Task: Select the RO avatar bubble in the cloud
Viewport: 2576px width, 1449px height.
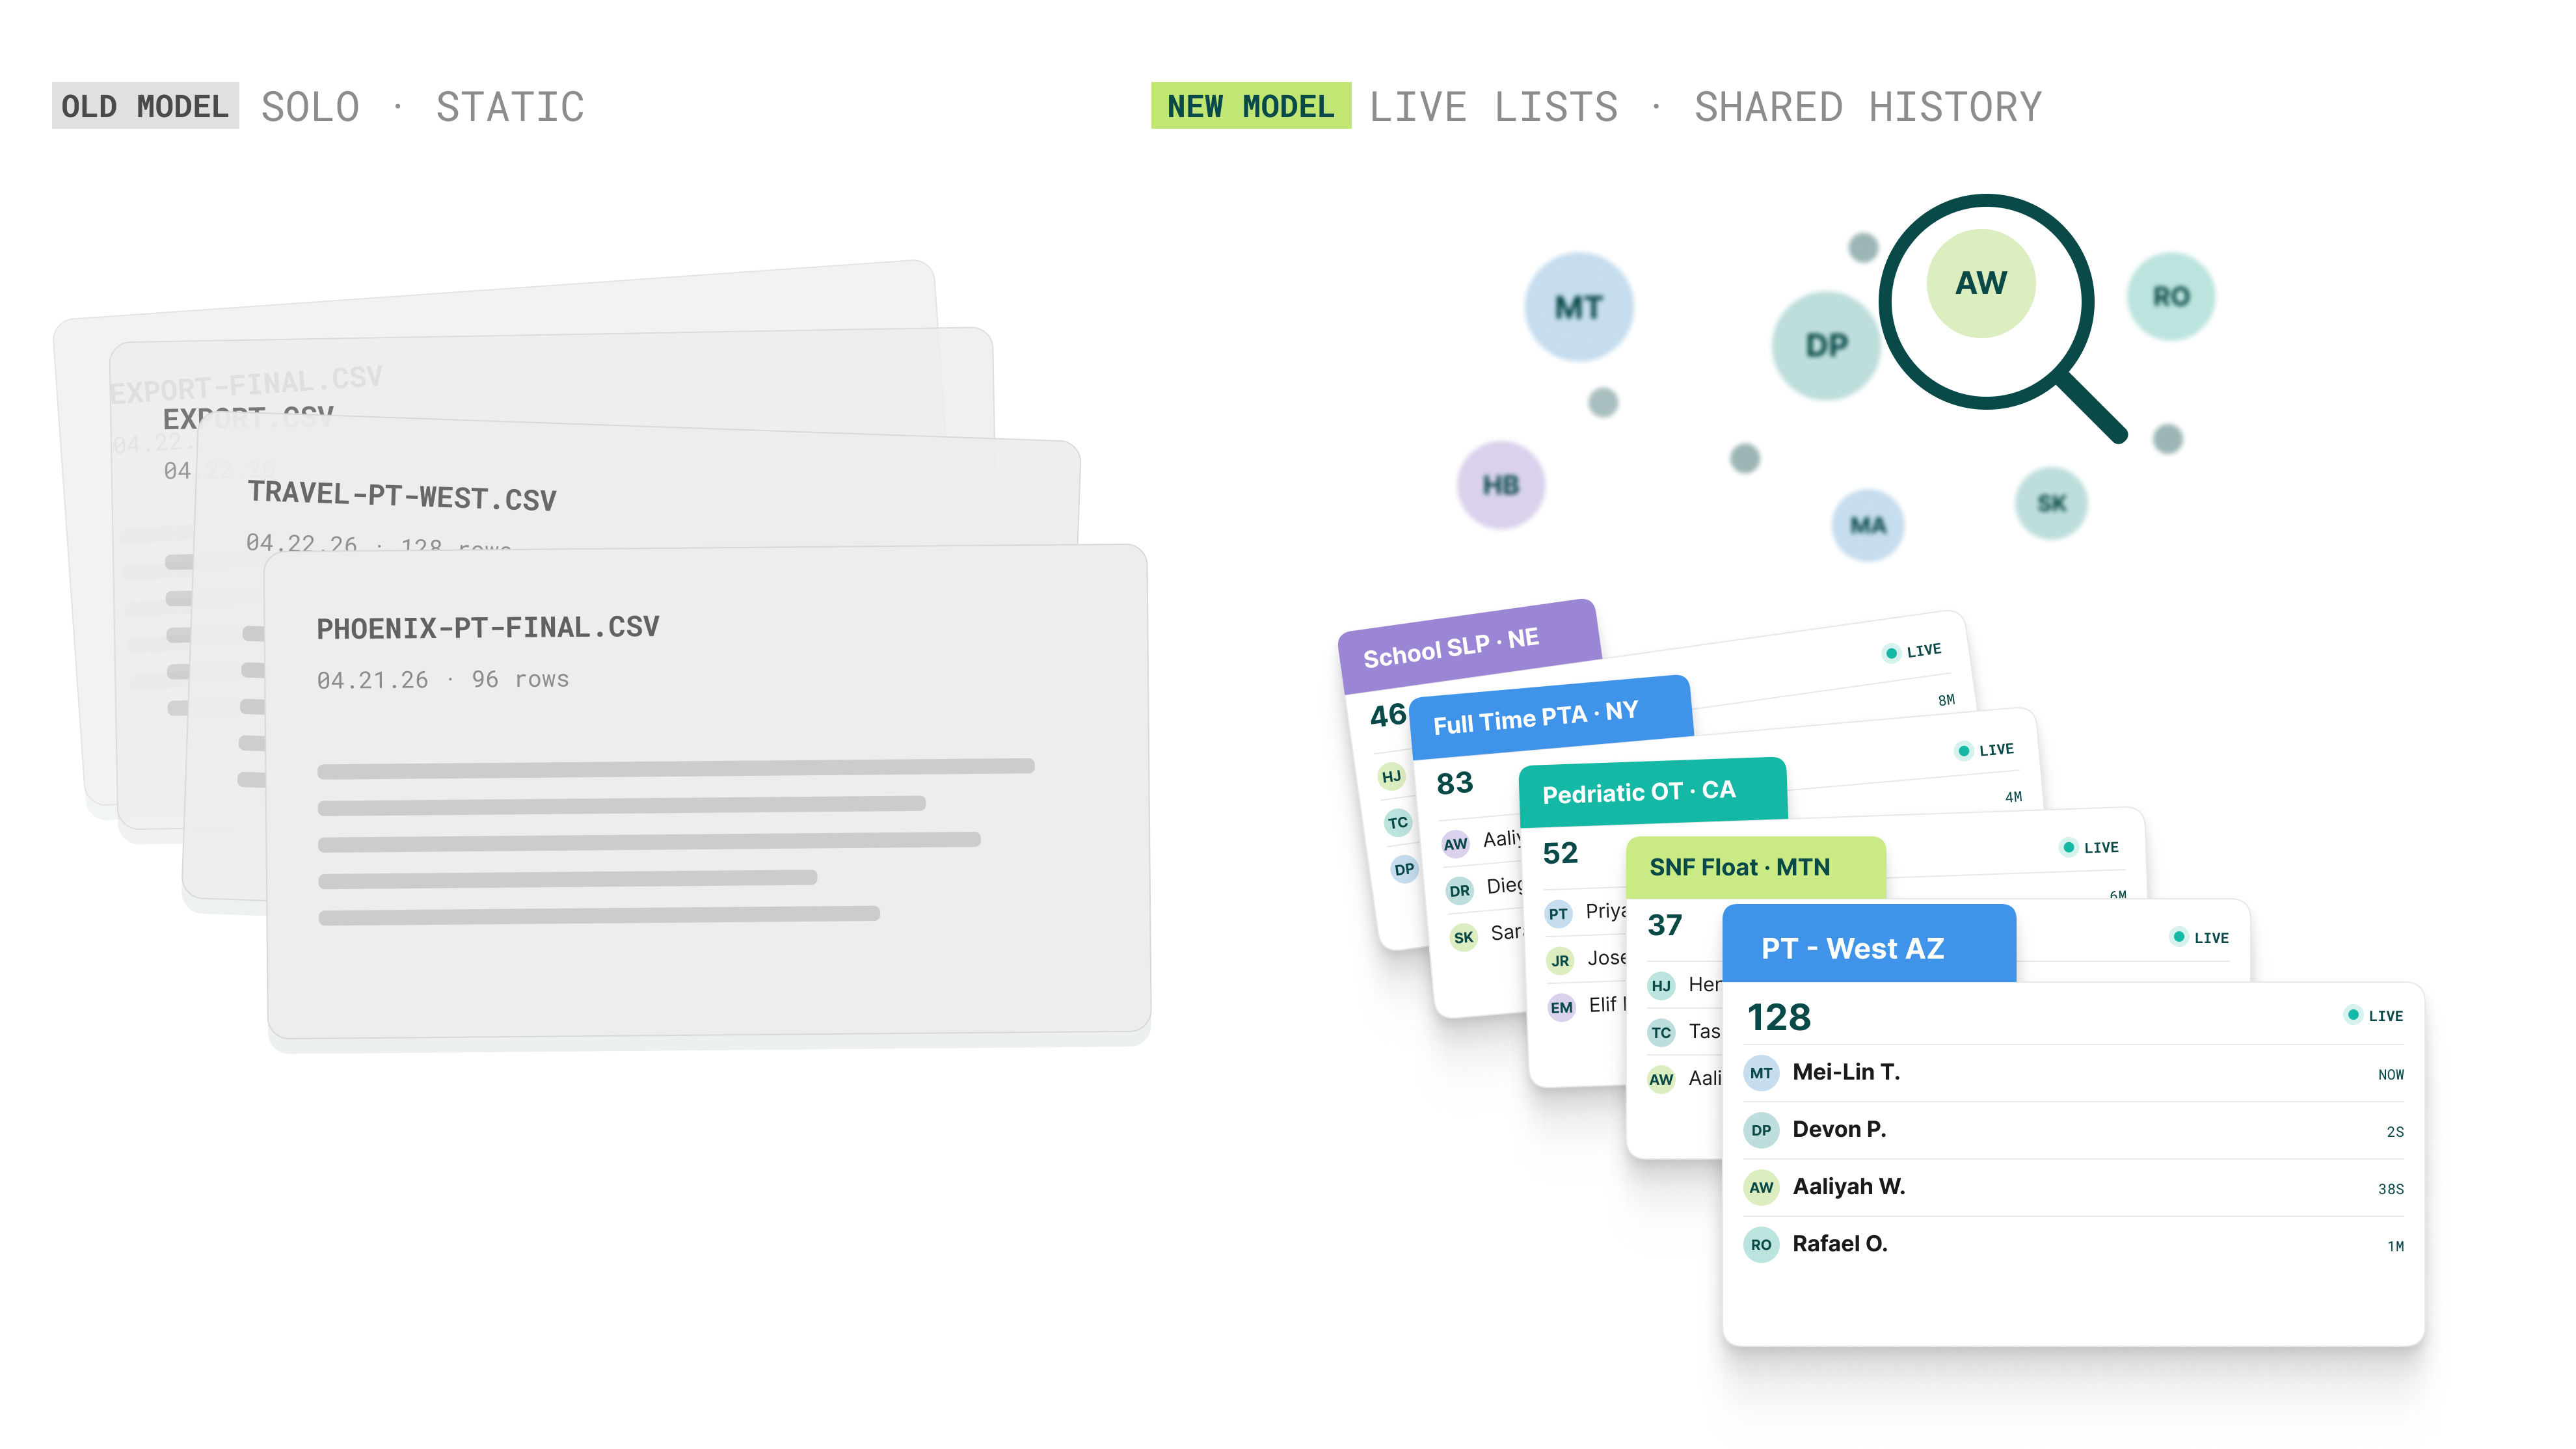Action: tap(2171, 296)
